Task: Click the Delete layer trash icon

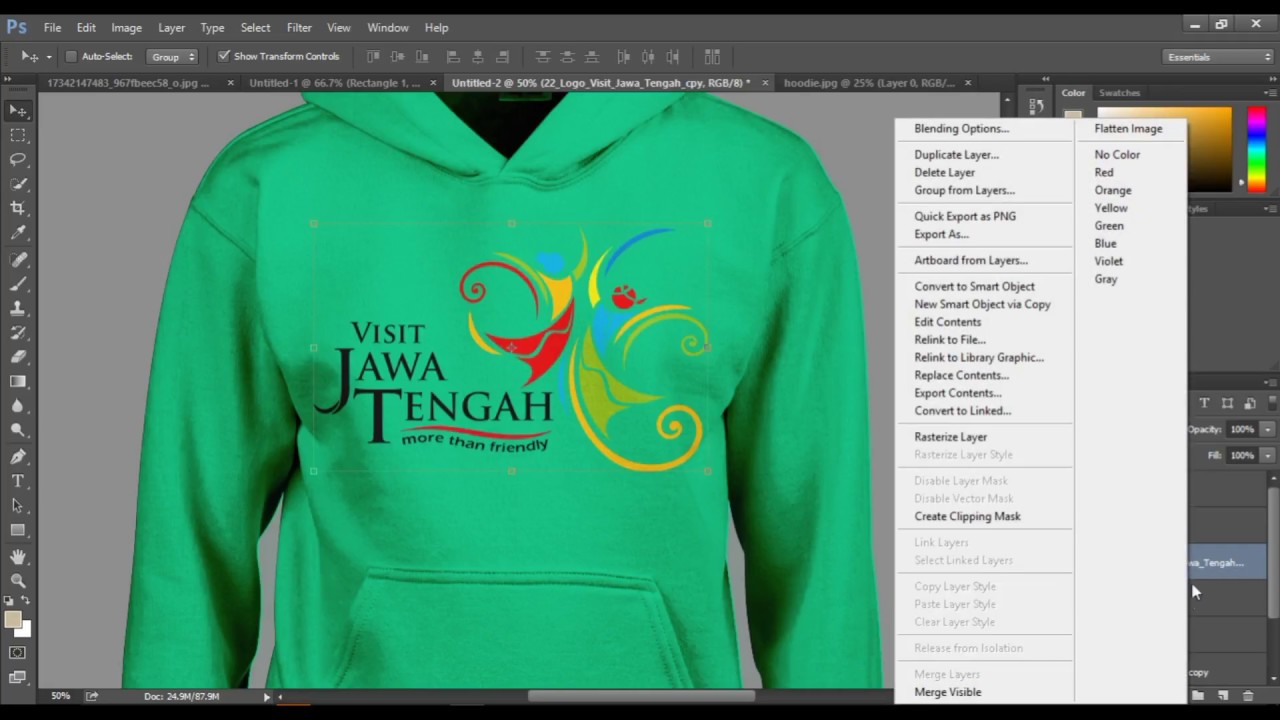Action: pyautogui.click(x=1248, y=695)
